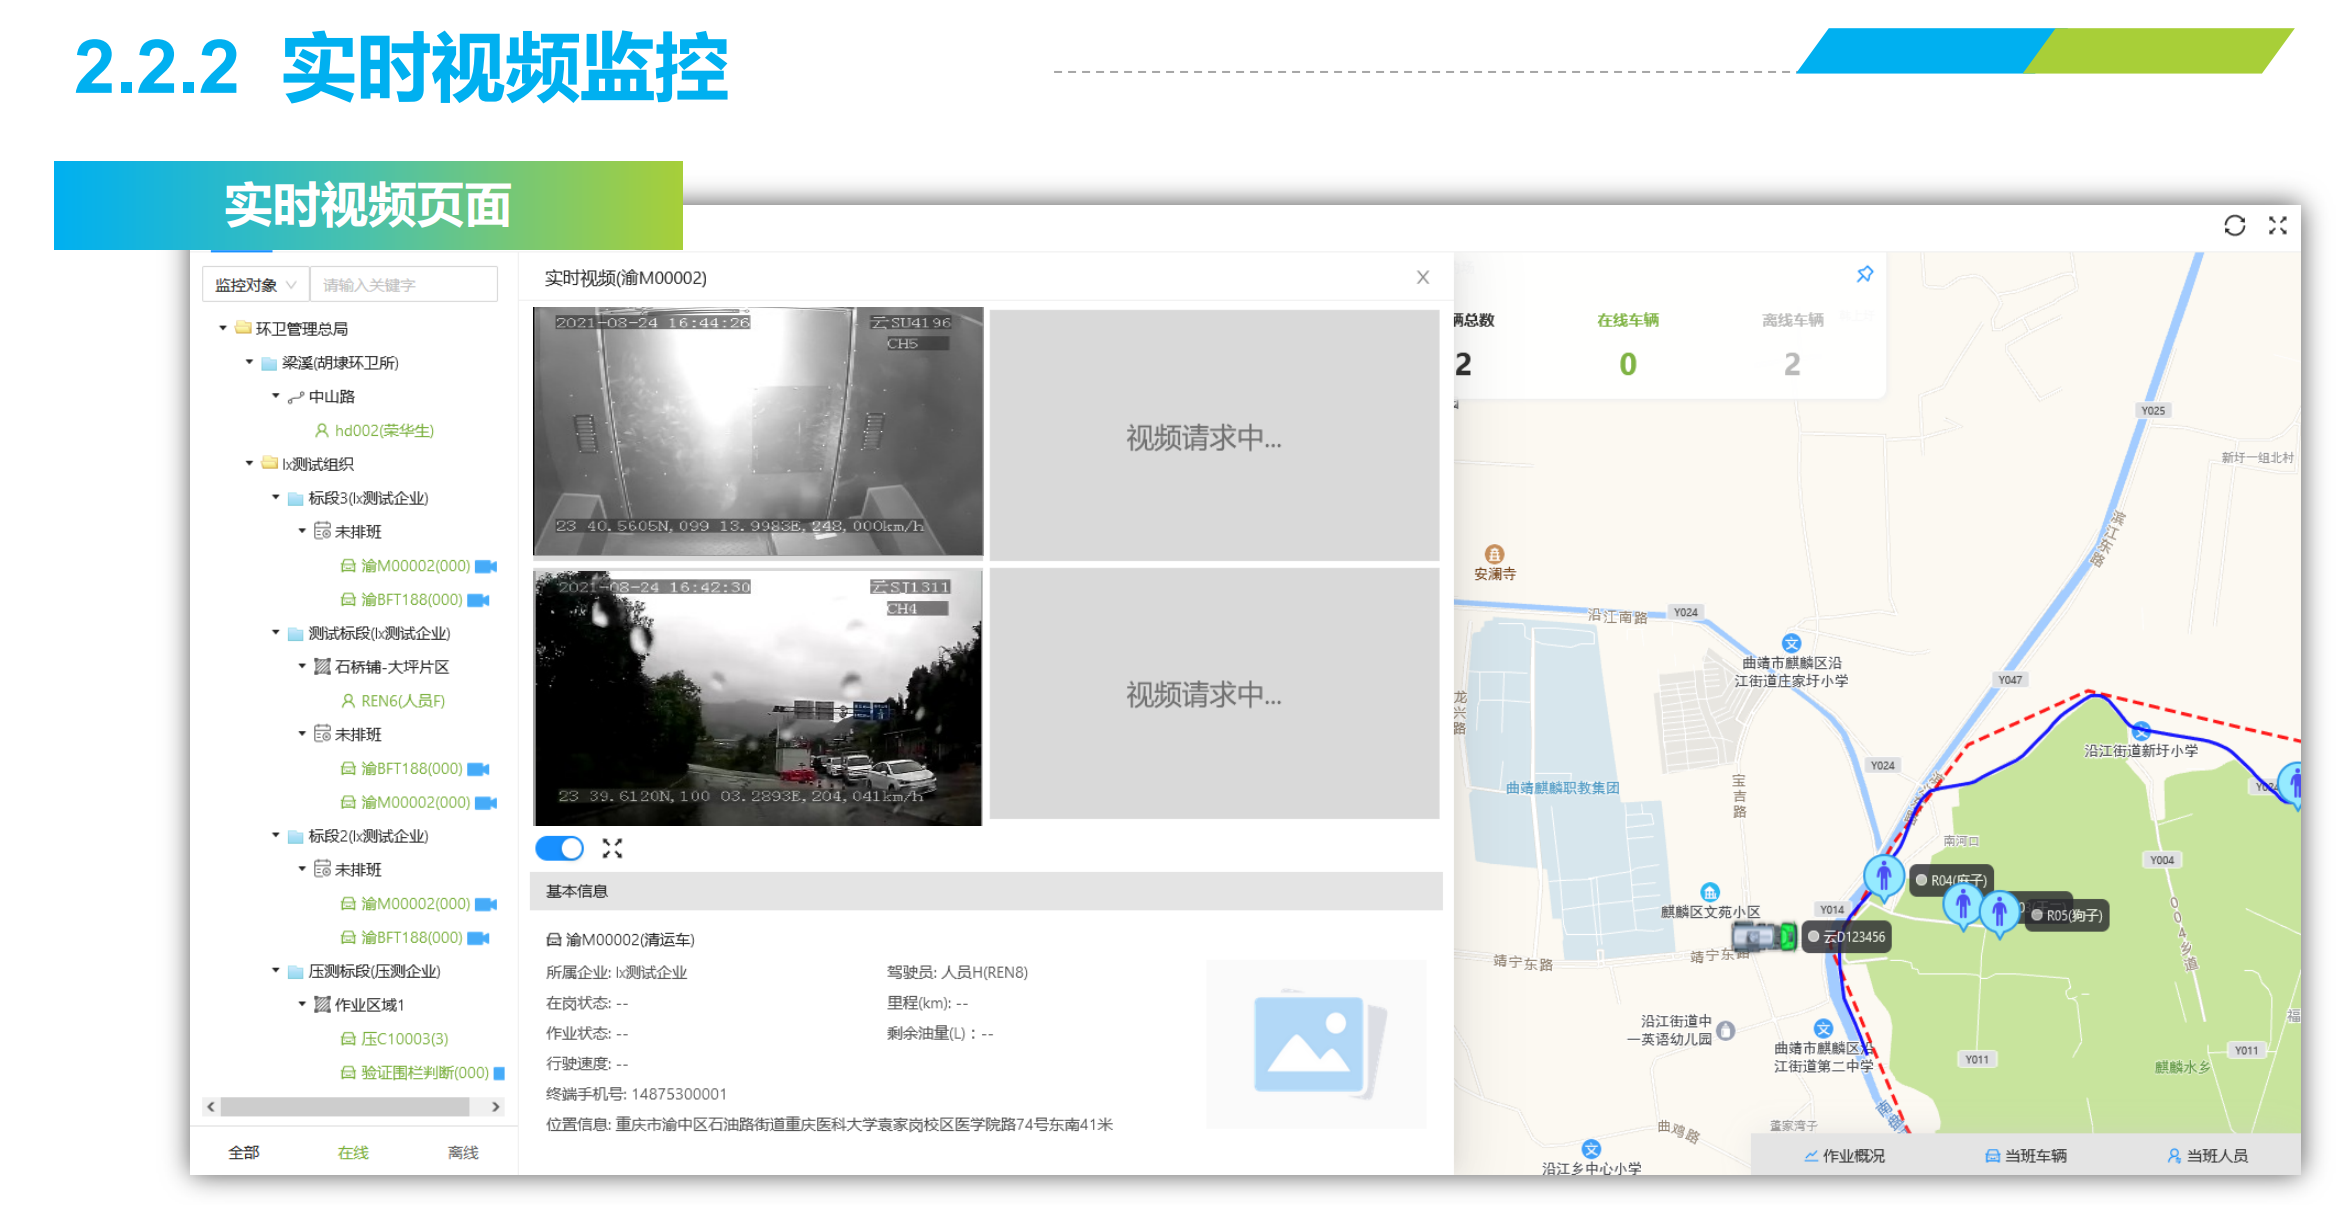Screen dimensions: 2343x1205
Task: Open the 当班人员 button on map
Action: pyautogui.click(x=2207, y=1156)
